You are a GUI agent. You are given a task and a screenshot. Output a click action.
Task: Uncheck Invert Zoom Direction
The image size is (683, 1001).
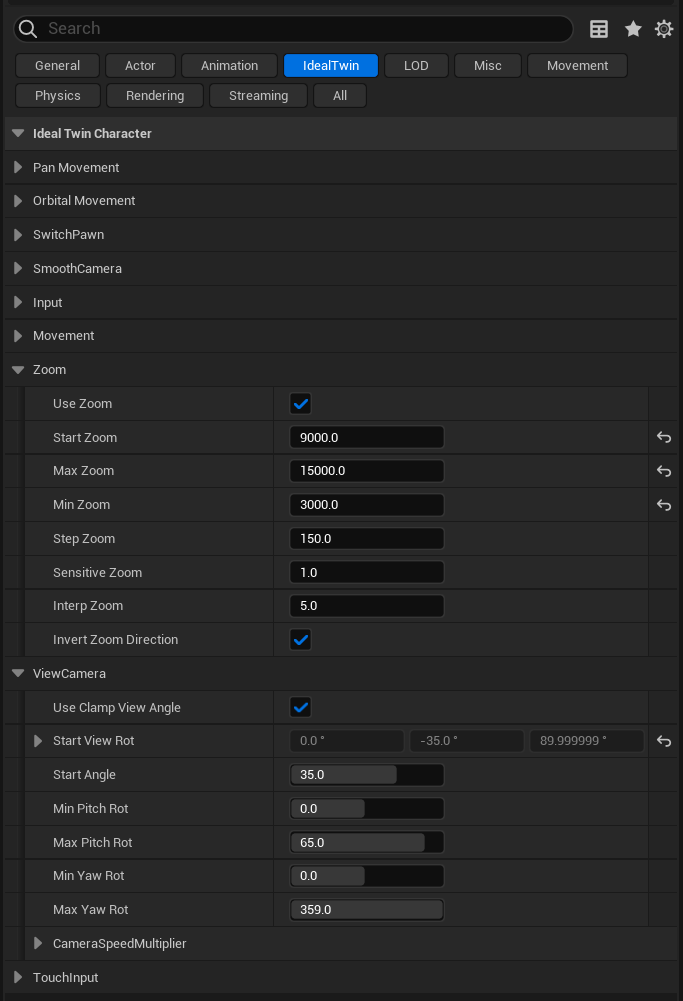[300, 640]
